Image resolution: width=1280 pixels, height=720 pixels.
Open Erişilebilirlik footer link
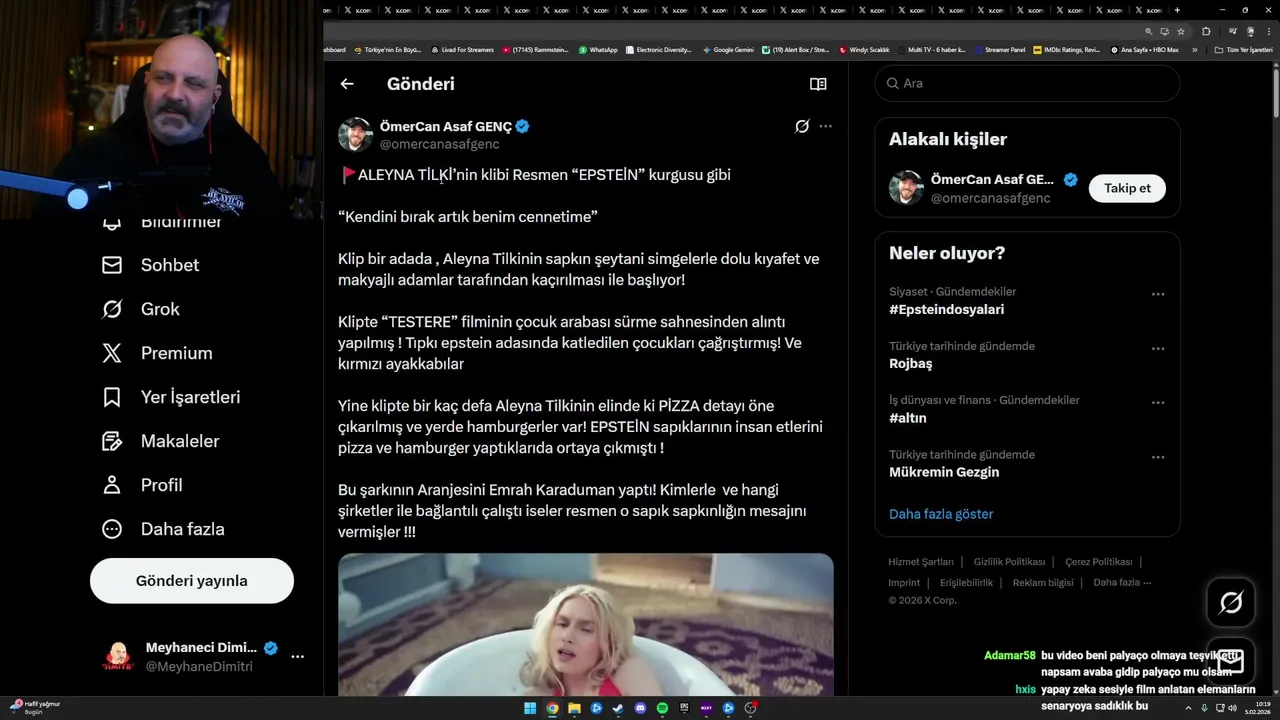966,583
